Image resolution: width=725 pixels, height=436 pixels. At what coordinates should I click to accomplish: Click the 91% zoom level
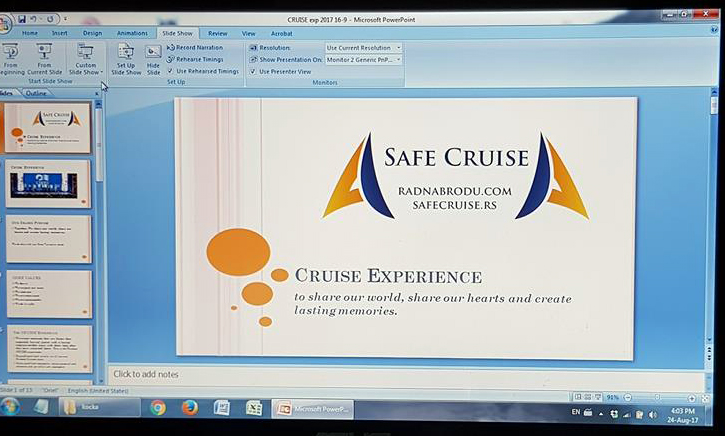(612, 397)
